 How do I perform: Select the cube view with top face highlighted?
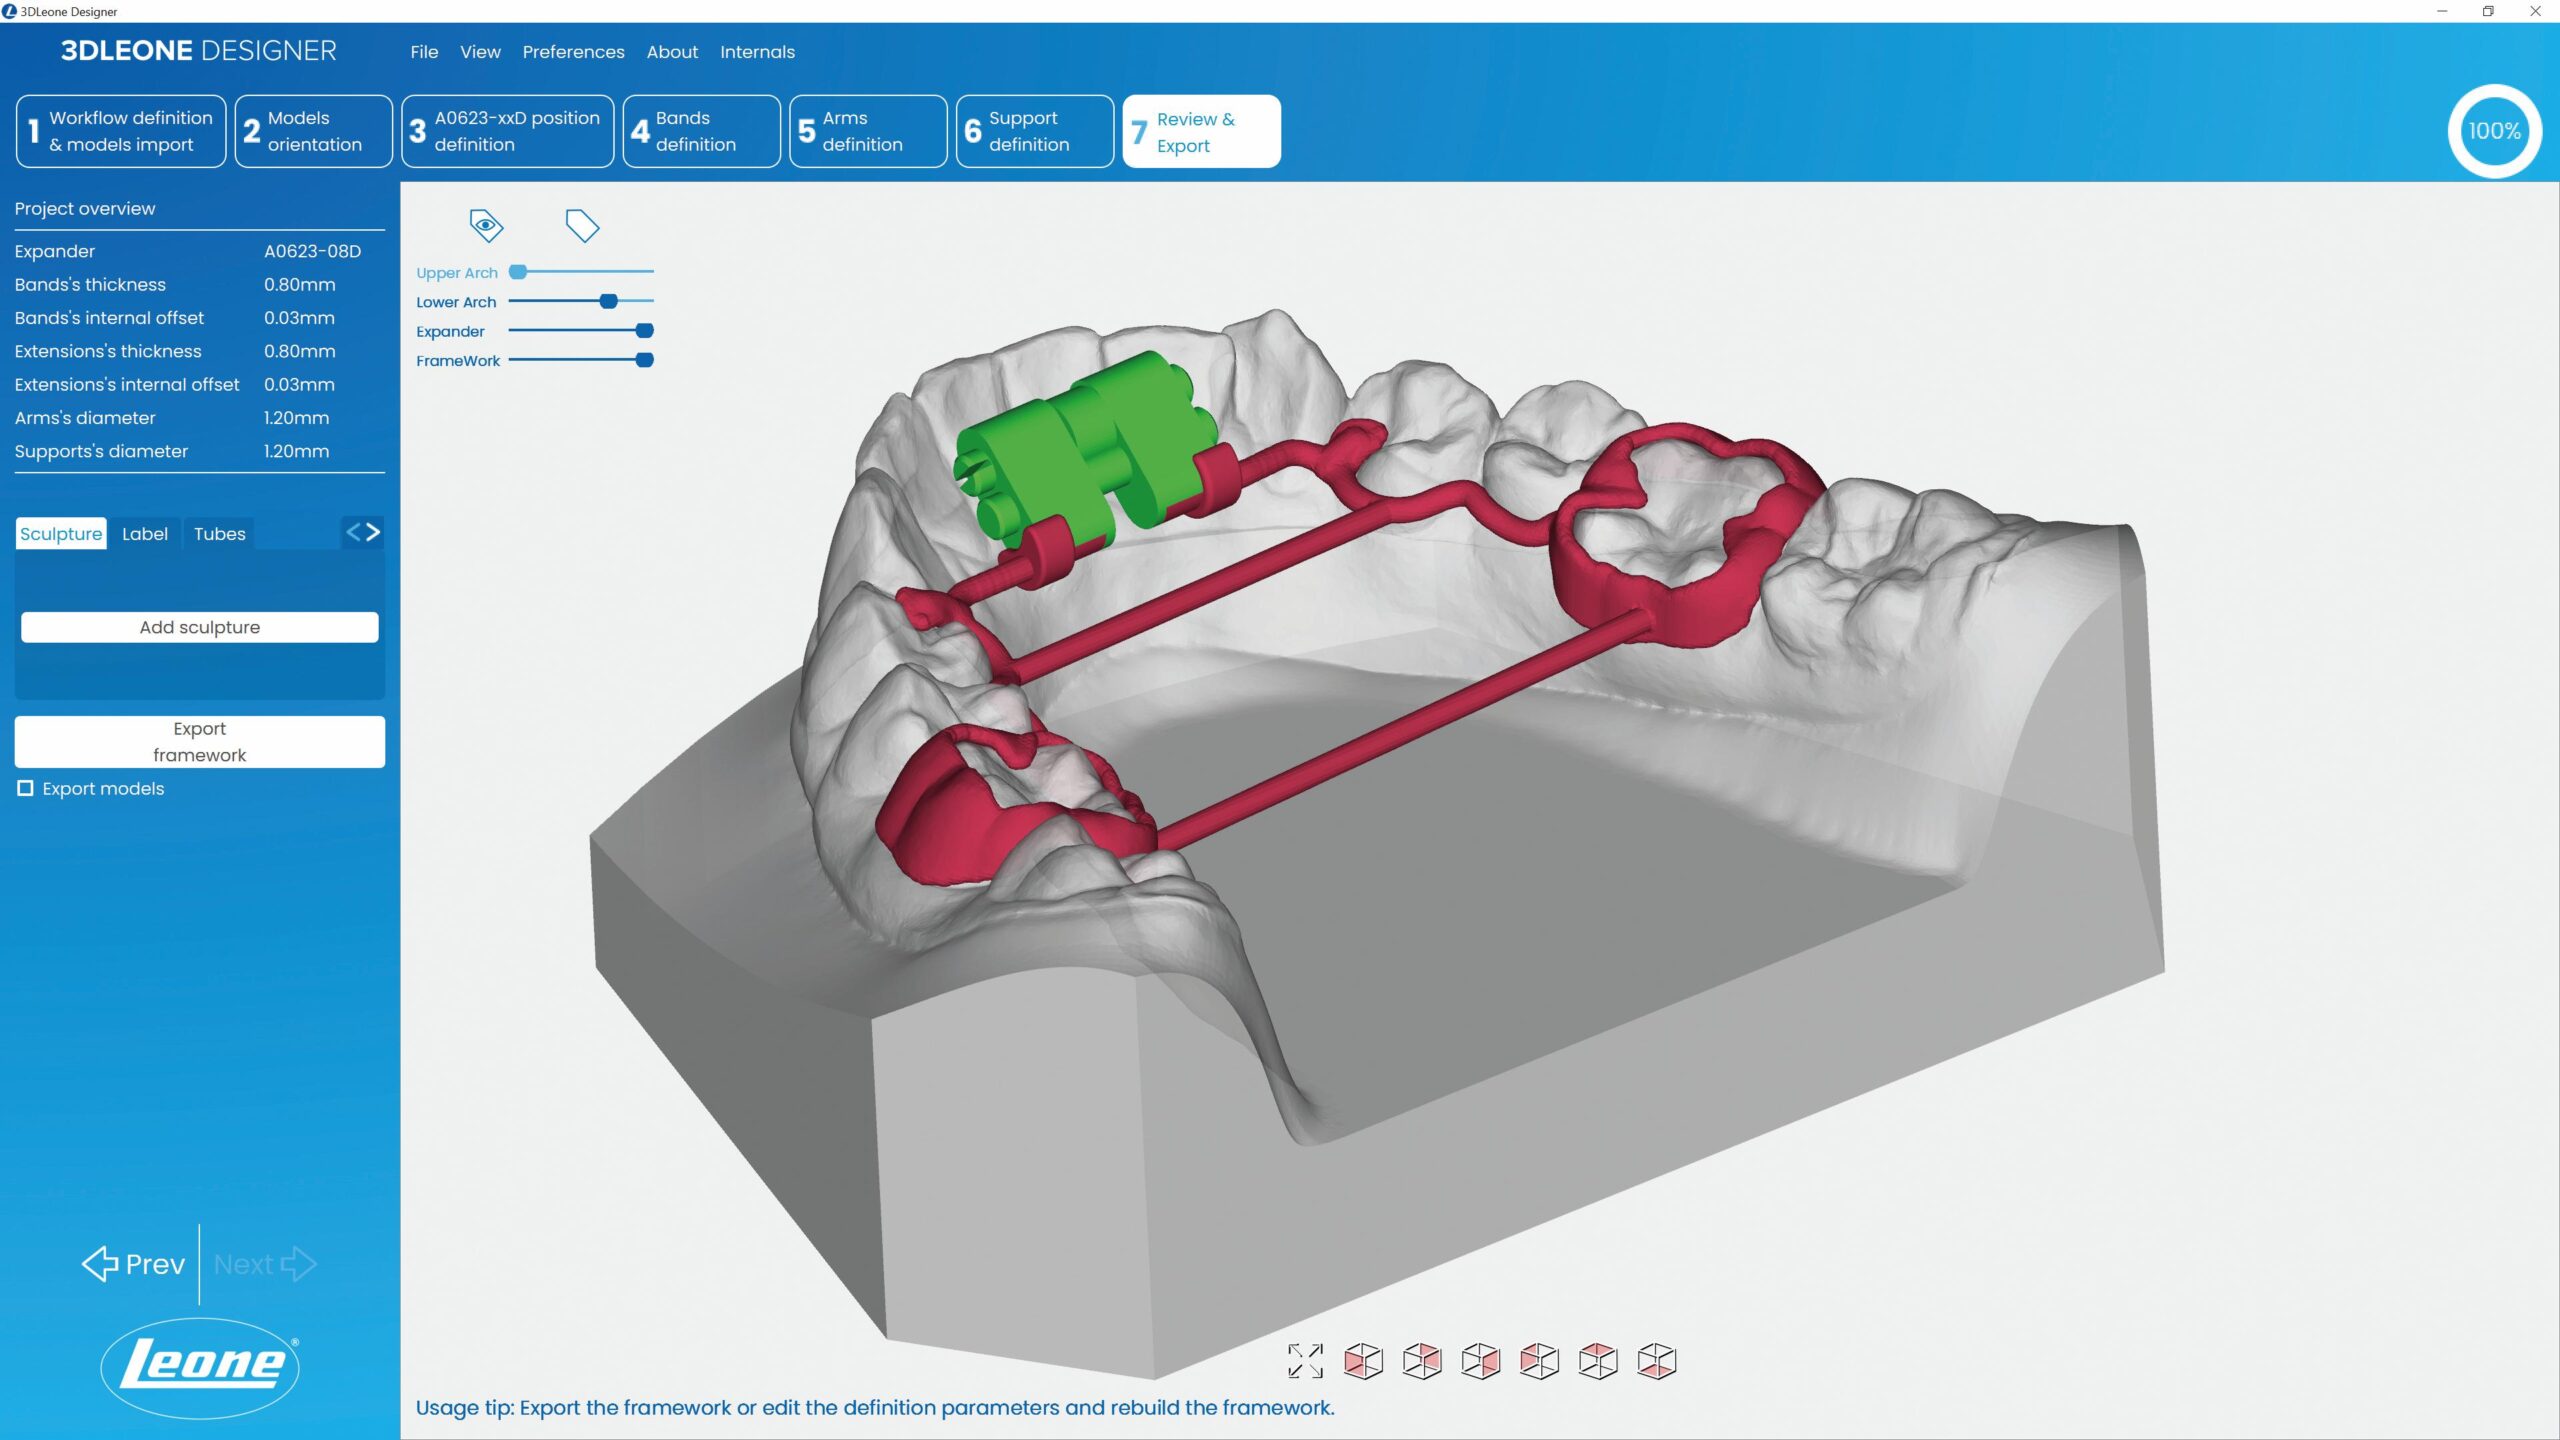click(x=1598, y=1361)
